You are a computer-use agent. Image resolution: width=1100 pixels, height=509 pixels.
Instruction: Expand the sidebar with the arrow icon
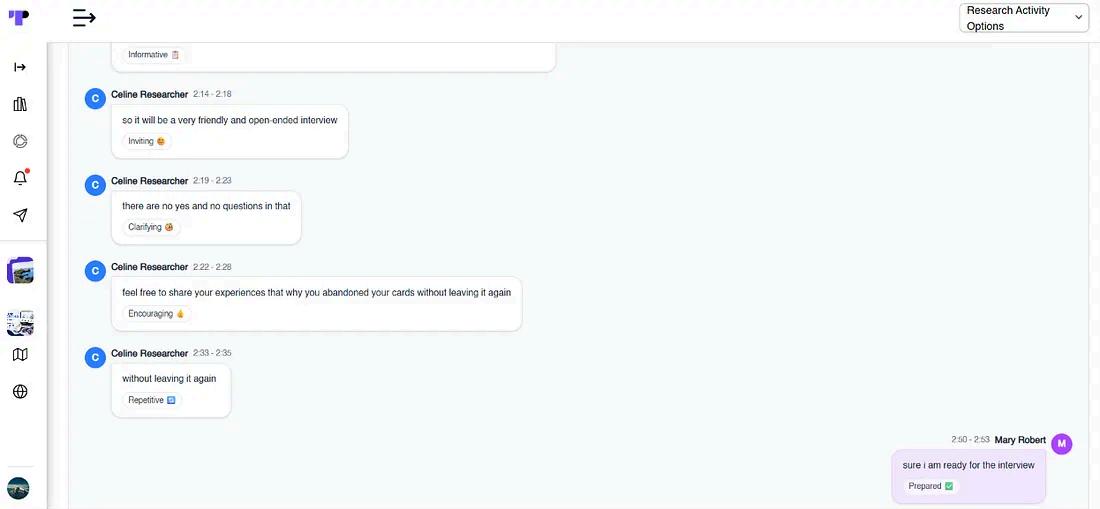(20, 67)
